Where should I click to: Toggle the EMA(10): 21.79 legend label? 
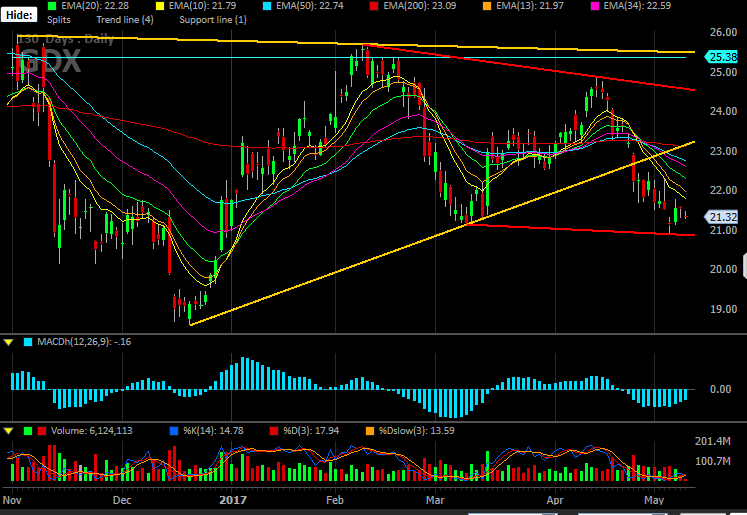202,6
